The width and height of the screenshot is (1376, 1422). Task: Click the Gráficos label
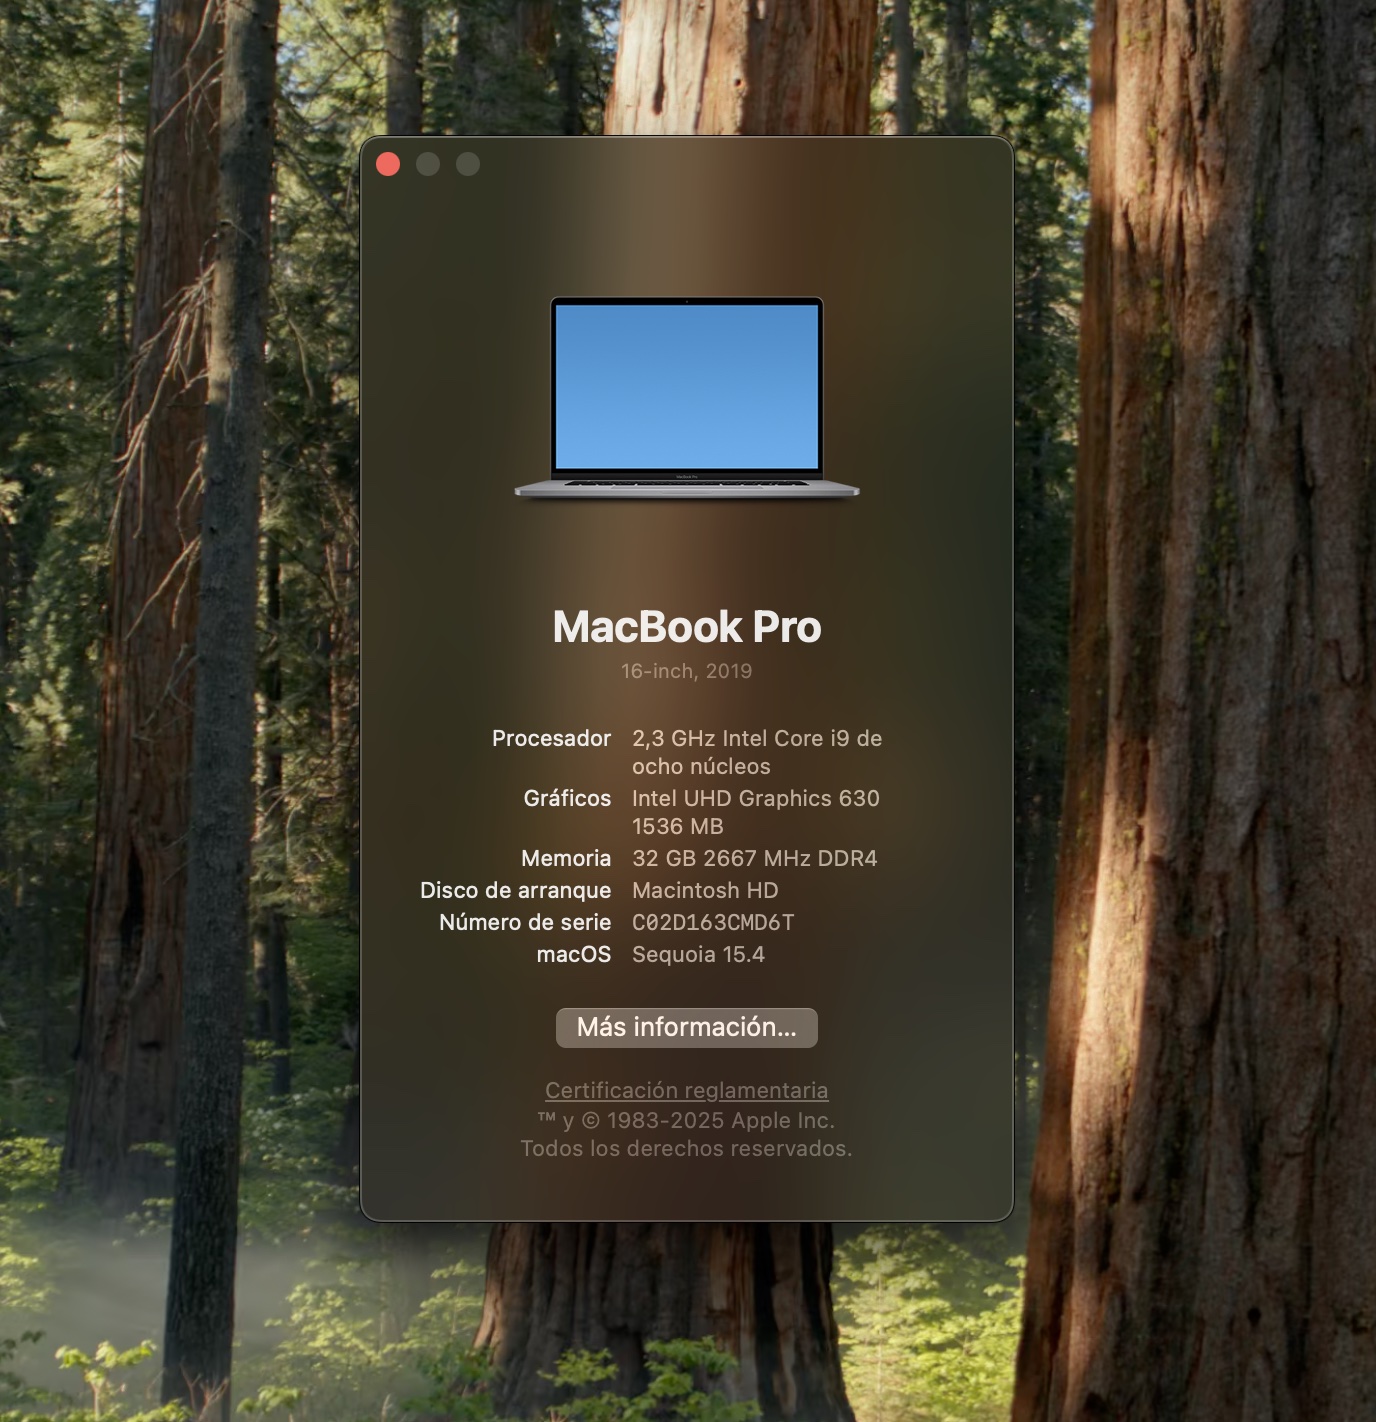click(x=567, y=798)
